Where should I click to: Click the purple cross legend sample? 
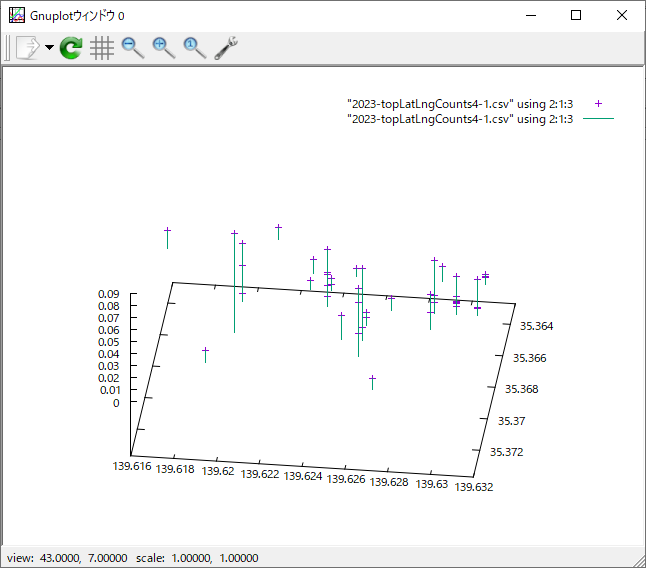[x=598, y=104]
